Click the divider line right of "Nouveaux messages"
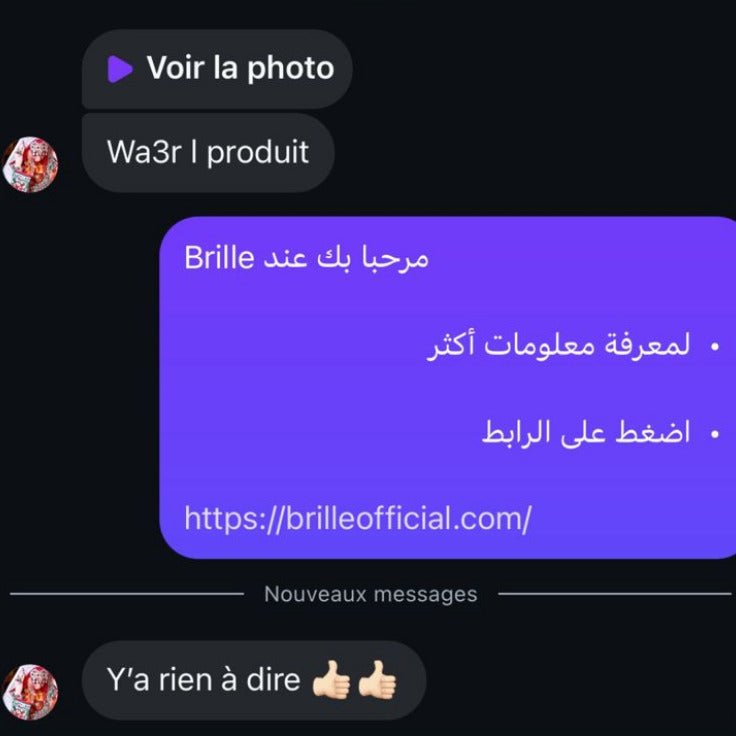The image size is (736, 736). pos(615,594)
